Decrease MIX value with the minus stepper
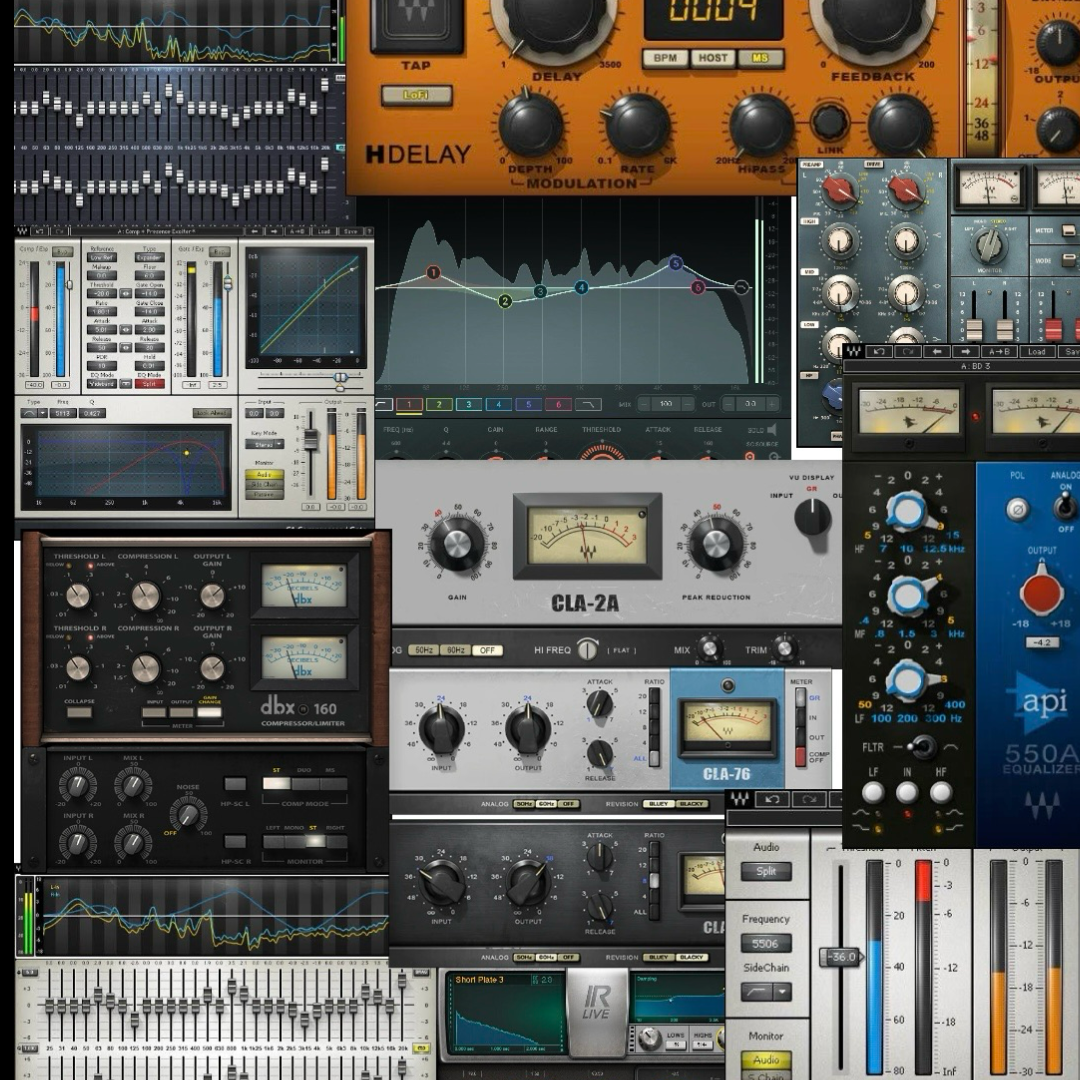This screenshot has width=1080, height=1080. coord(644,404)
